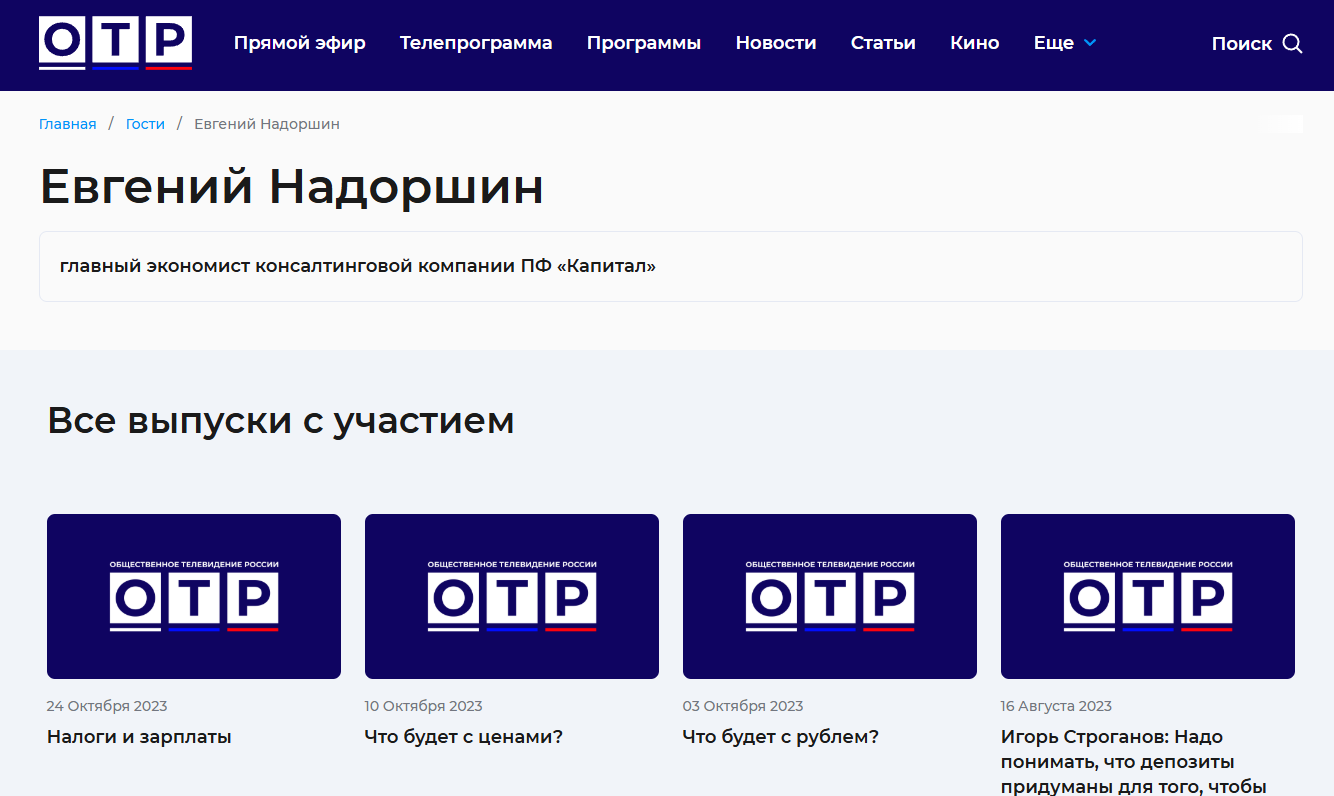This screenshot has height=796, width=1334.
Task: Click the OTR logo in the header
Action: (x=115, y=43)
